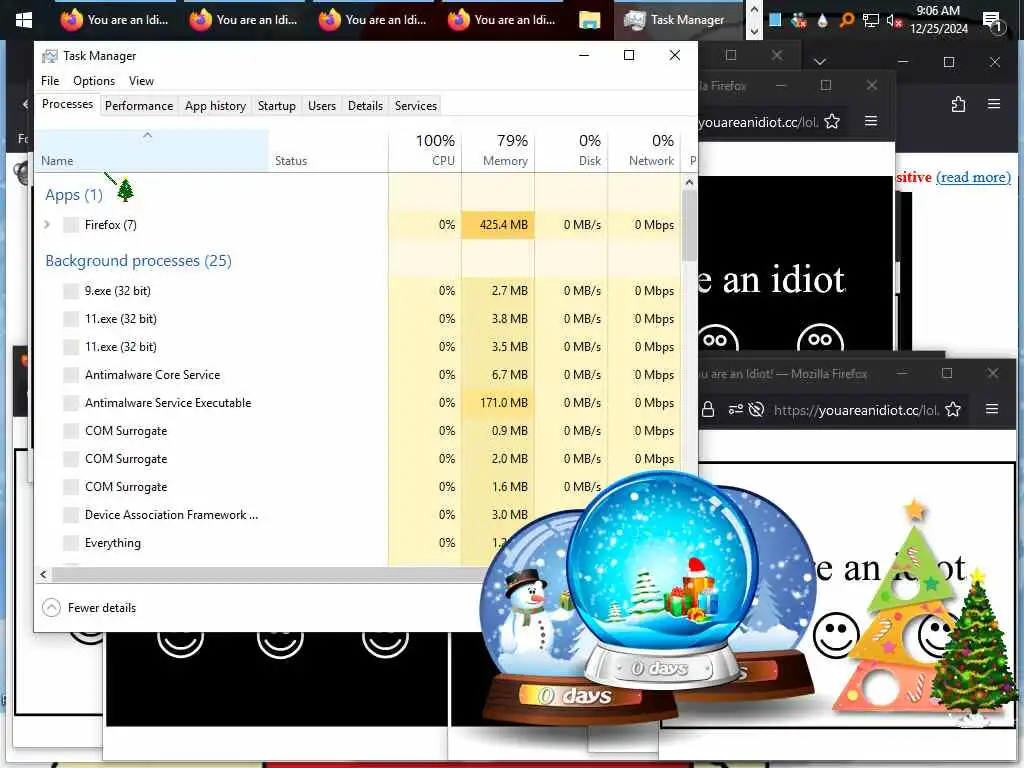1024x768 pixels.
Task: Open hamburger menu in lower Firefox window
Action: click(992, 409)
